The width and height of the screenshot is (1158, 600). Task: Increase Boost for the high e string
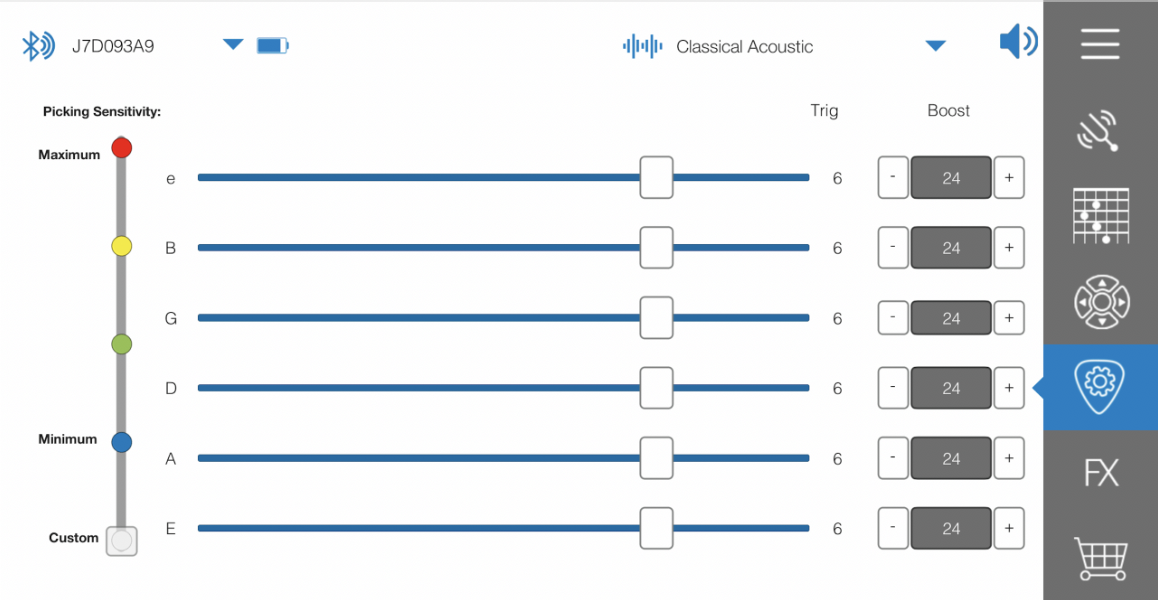pos(1009,178)
